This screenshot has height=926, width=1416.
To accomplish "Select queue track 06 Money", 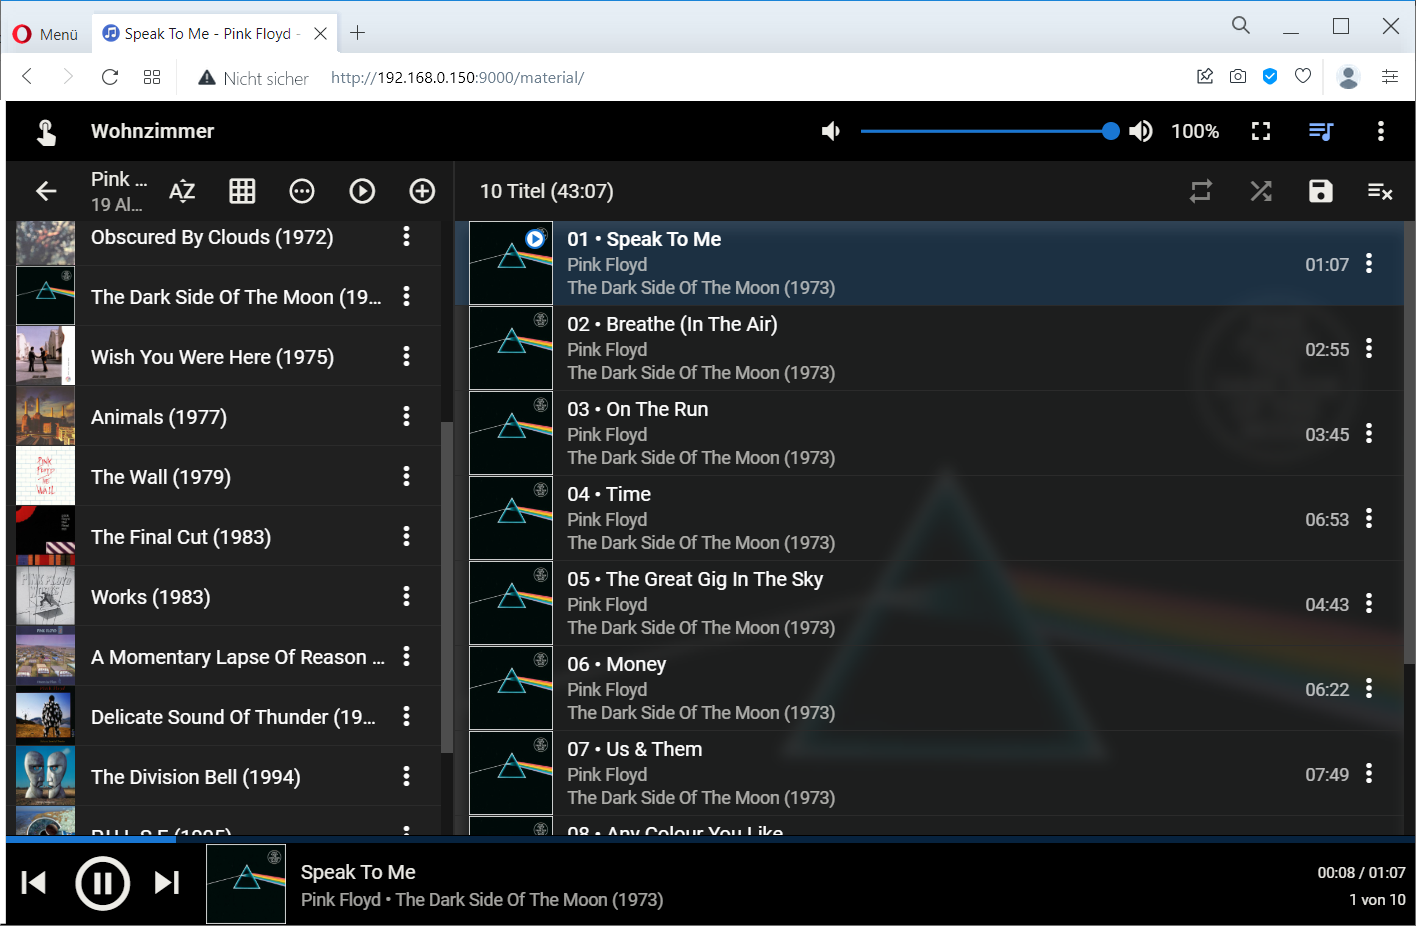I will pos(930,688).
